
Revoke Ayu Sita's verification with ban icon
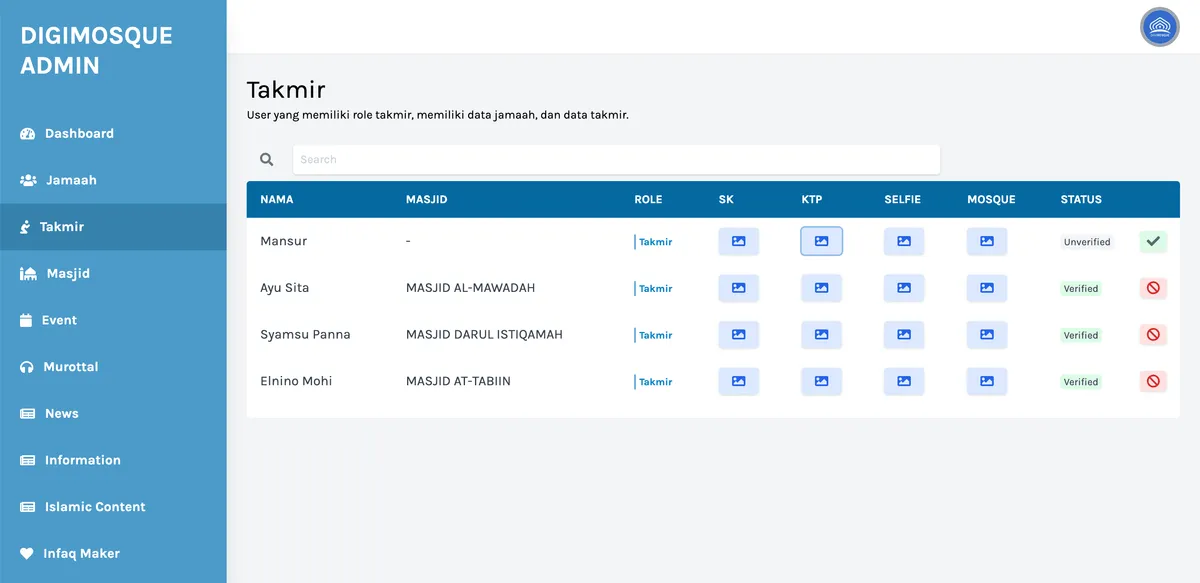point(1153,288)
